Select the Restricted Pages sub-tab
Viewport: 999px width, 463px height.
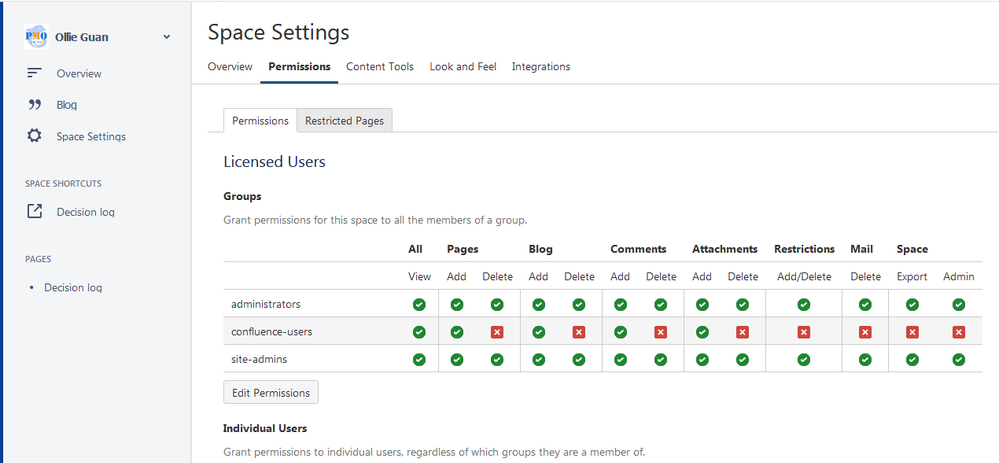coord(344,120)
